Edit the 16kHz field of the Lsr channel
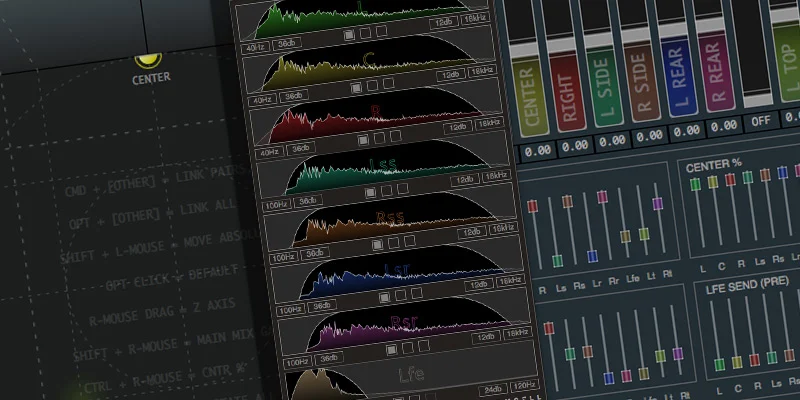 (x=510, y=280)
